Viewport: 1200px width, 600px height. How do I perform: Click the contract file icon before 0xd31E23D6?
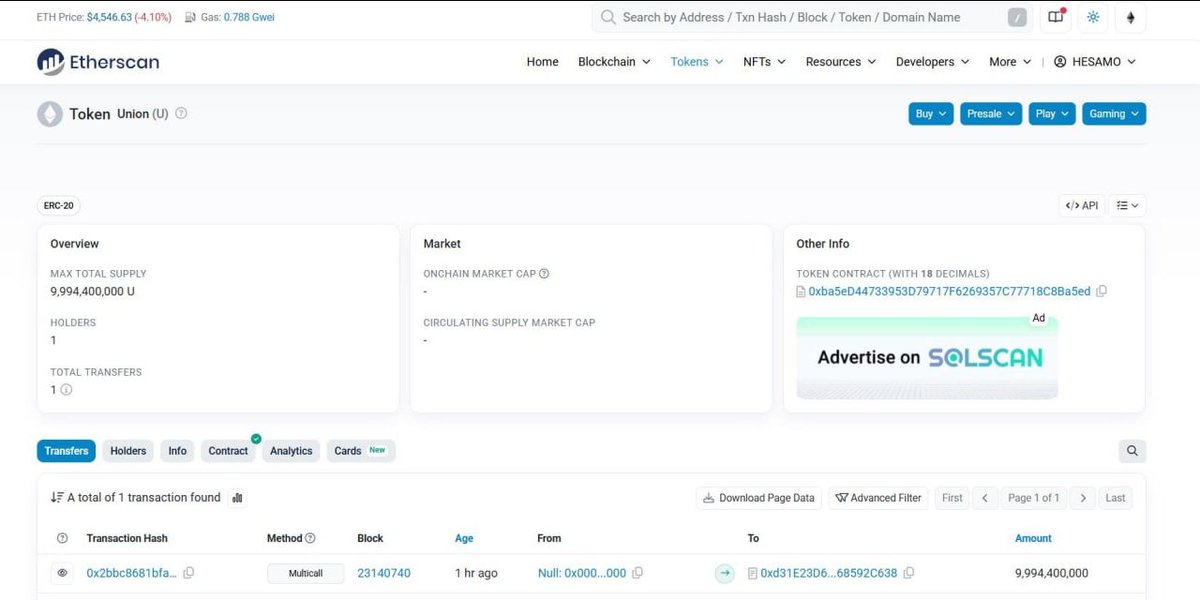[x=752, y=573]
